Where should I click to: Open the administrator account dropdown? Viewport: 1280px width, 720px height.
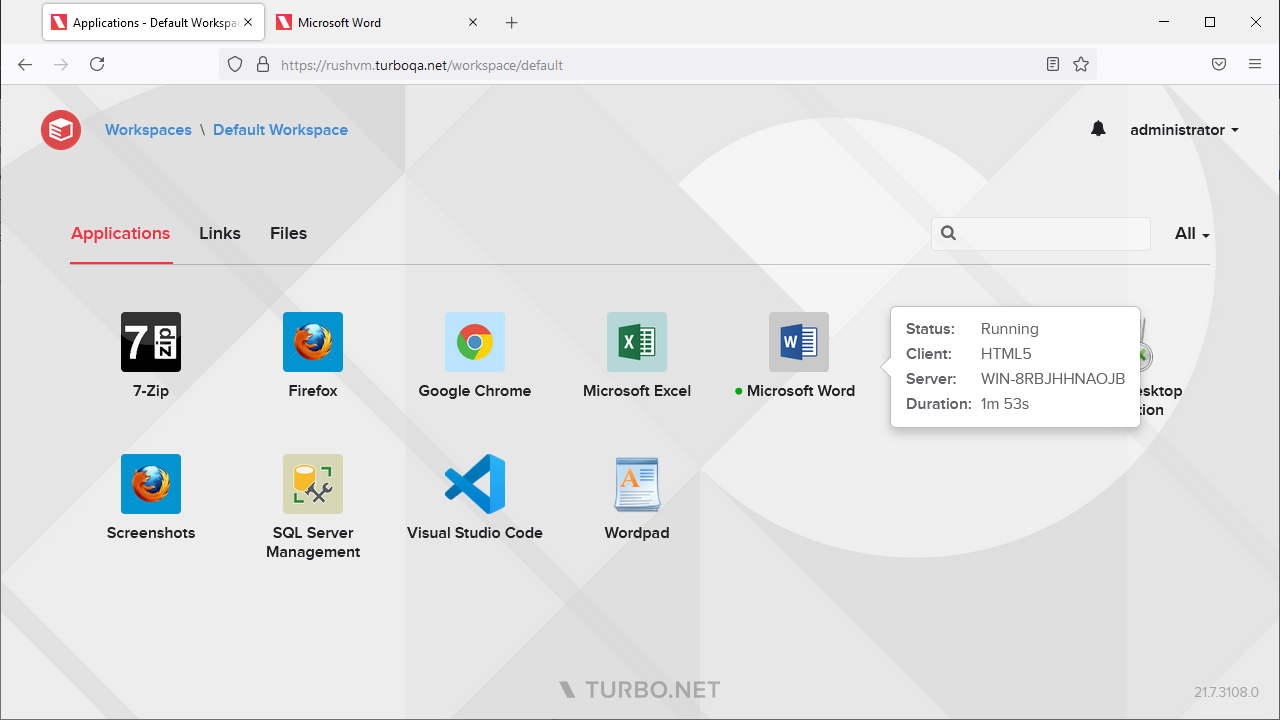pos(1184,129)
